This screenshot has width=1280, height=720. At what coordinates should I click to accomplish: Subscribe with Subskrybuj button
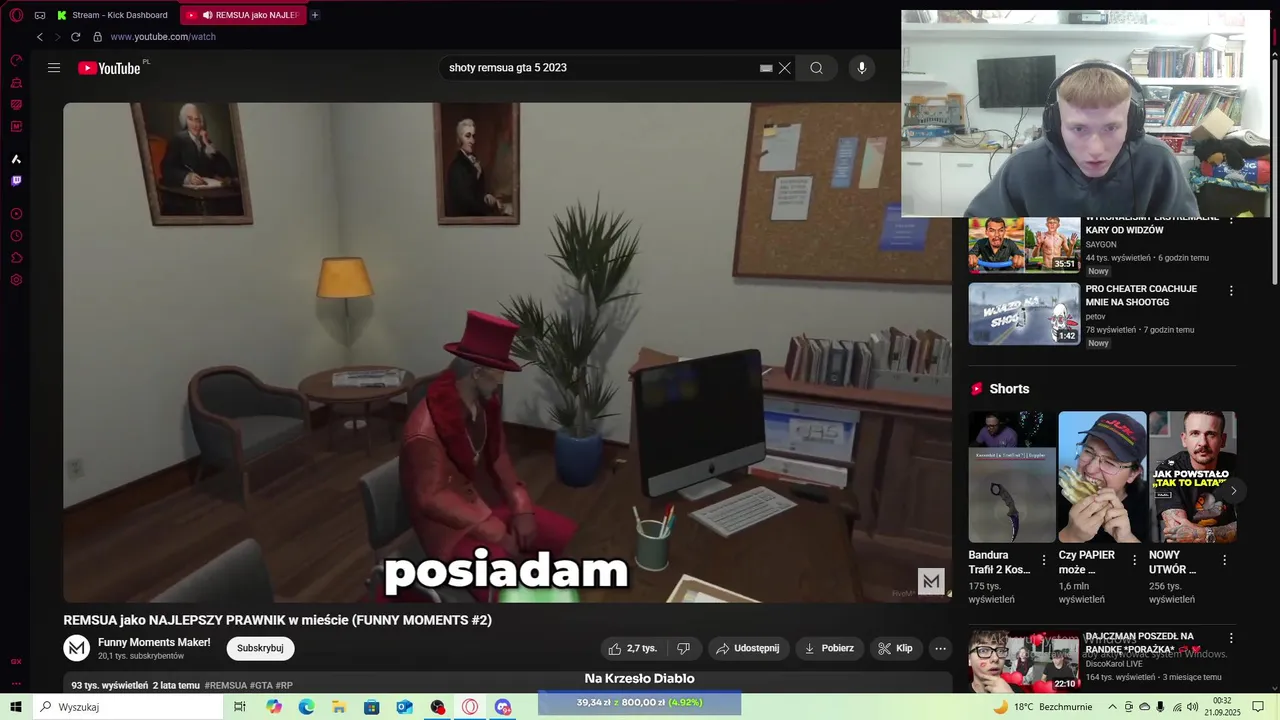[260, 648]
